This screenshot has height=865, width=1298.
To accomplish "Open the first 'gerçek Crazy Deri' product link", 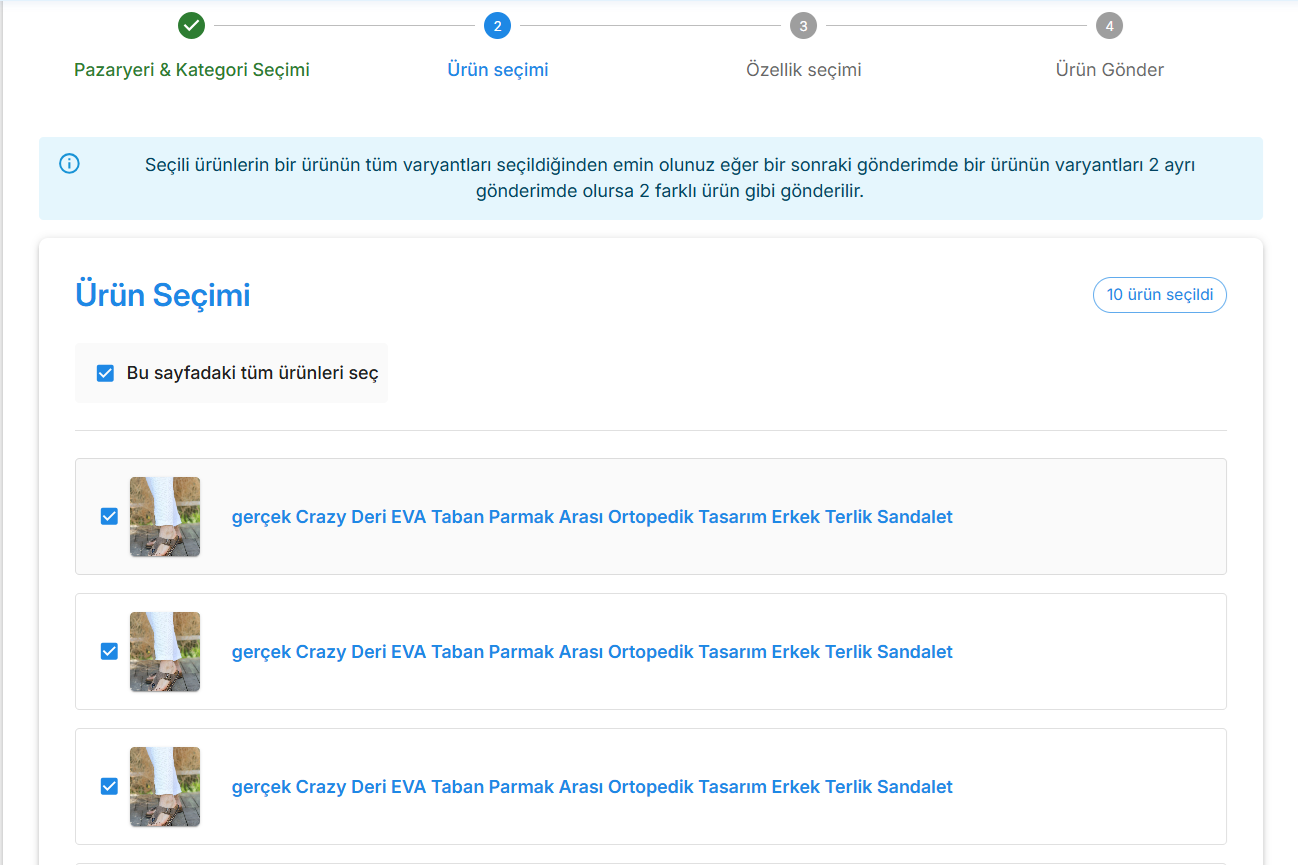I will 592,517.
